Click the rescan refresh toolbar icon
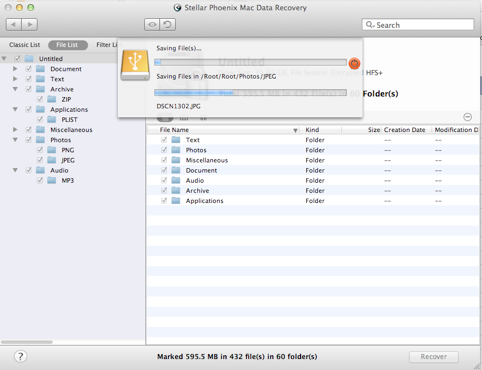Image resolution: width=482 pixels, height=370 pixels. pos(168,24)
